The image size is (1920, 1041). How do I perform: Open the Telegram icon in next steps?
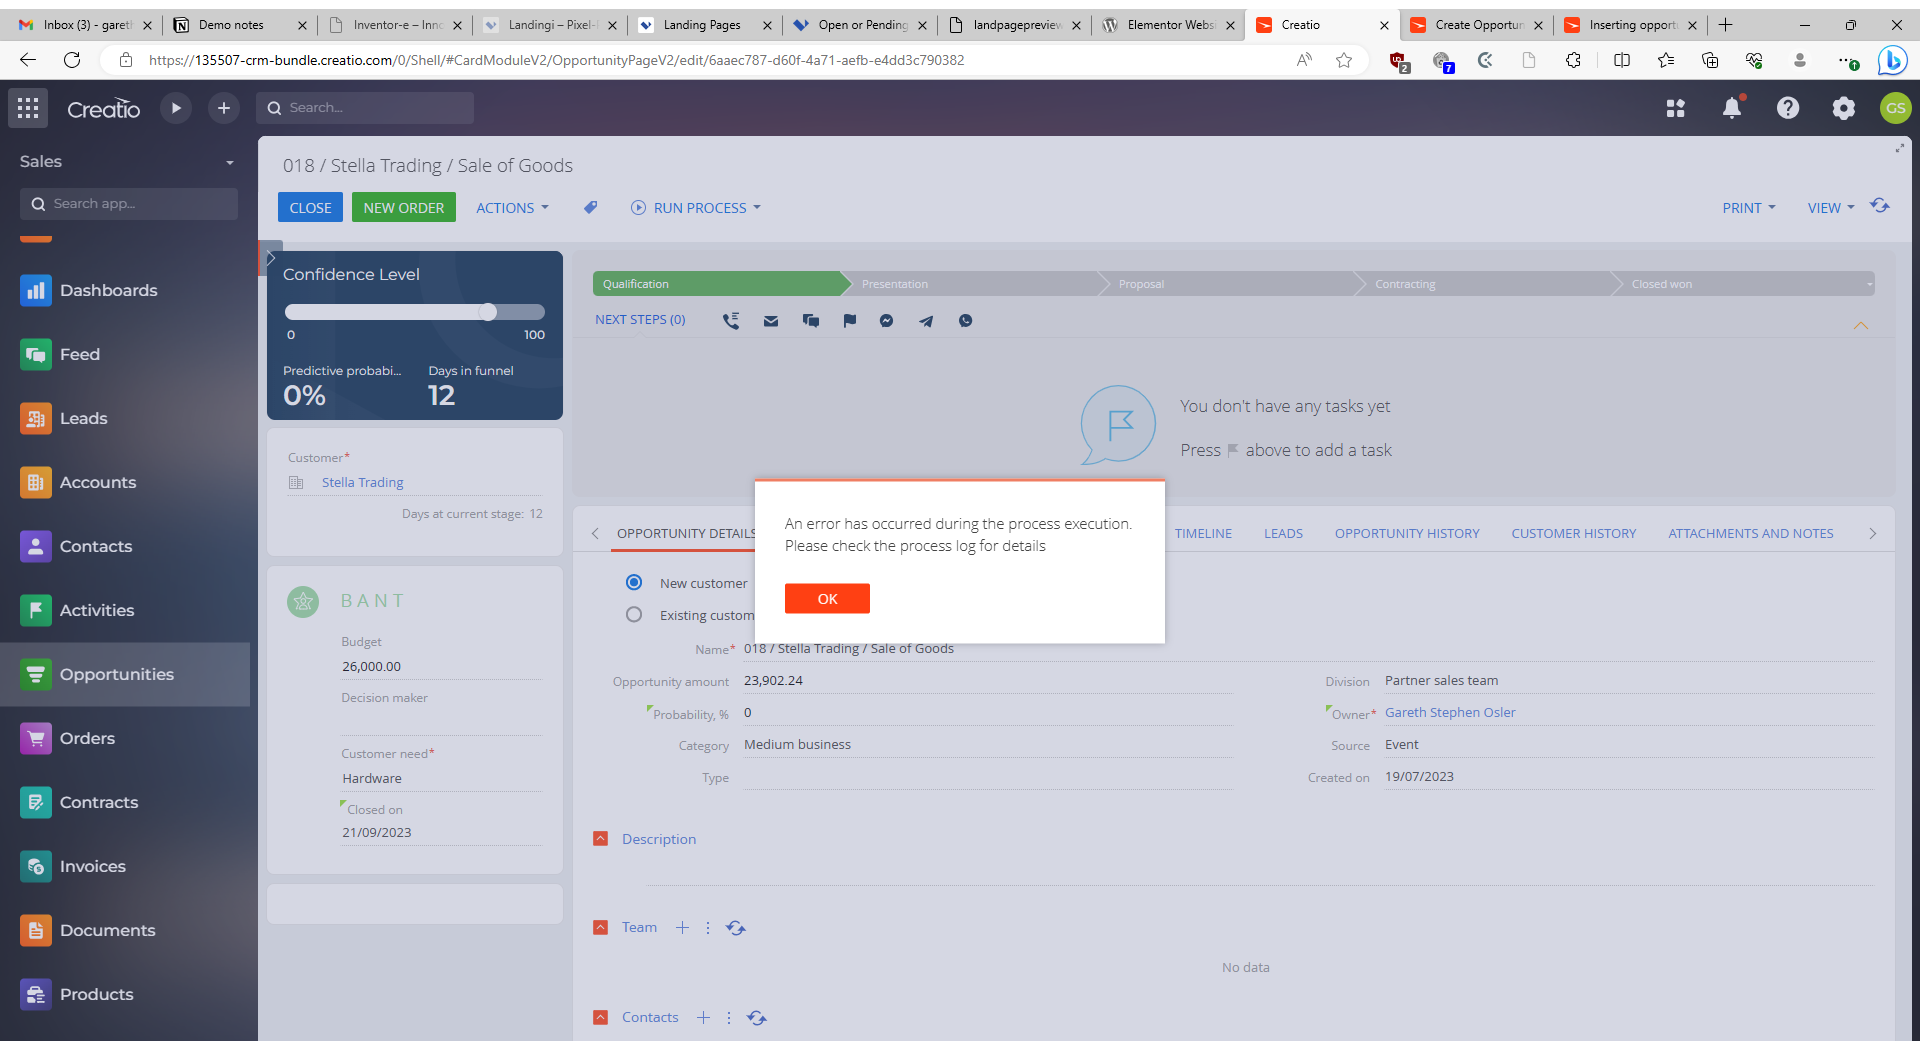point(926,321)
